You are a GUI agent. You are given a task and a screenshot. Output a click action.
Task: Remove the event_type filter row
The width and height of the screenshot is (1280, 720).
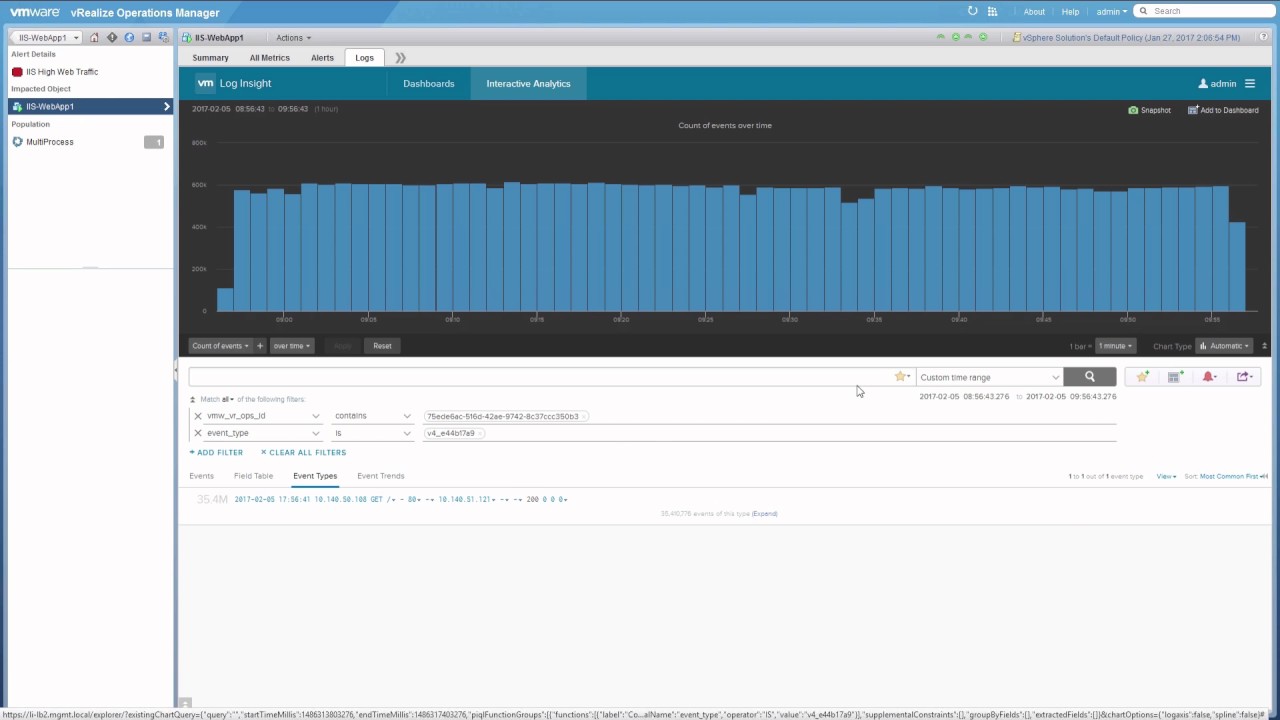point(198,433)
